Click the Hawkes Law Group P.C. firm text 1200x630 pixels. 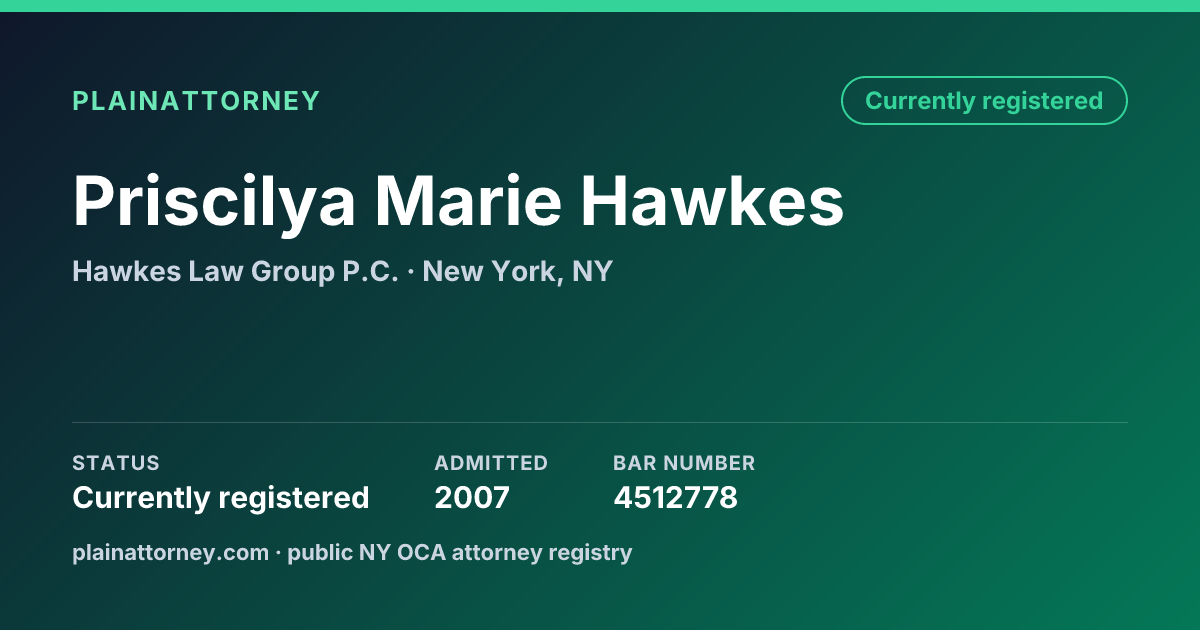point(235,271)
